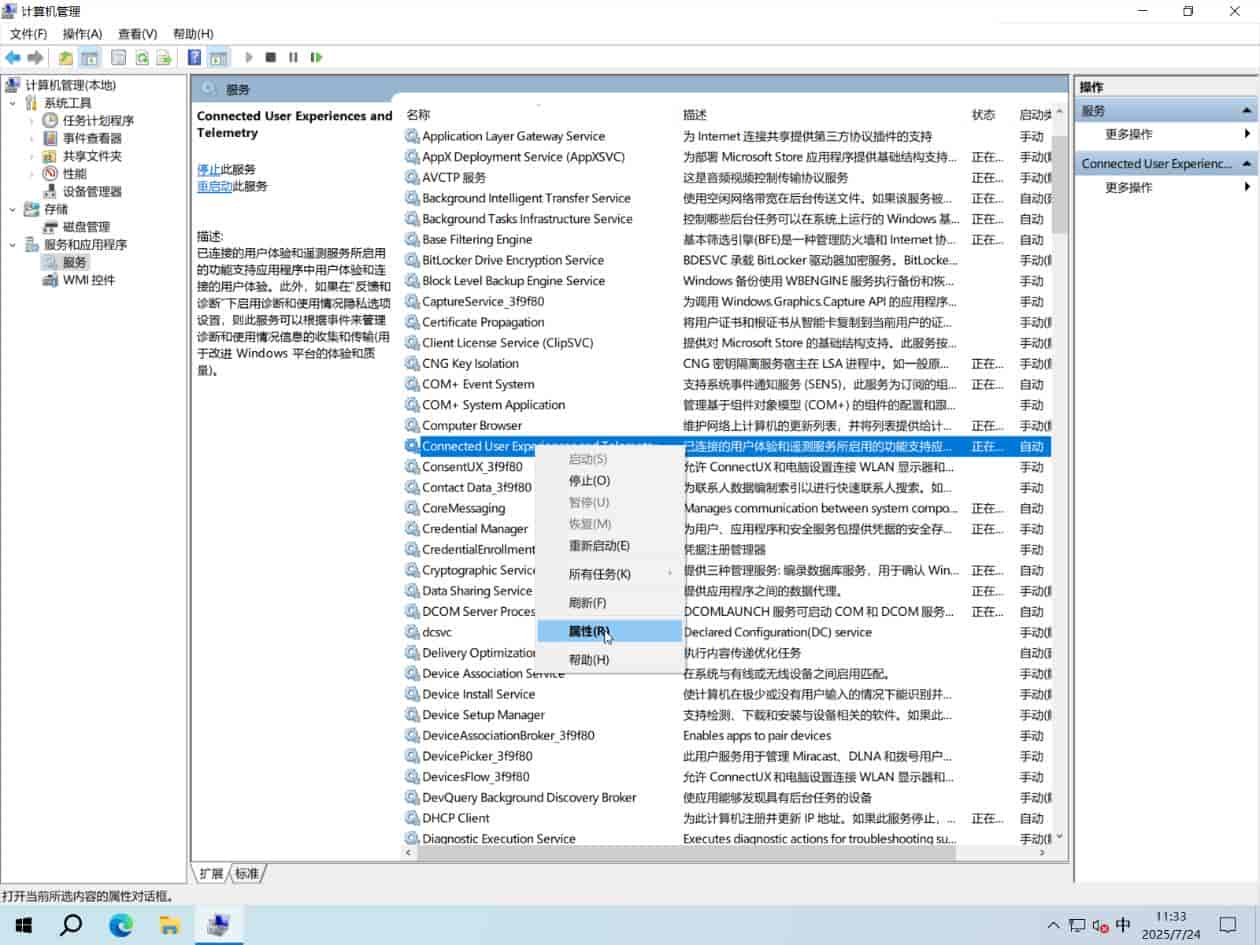Screen dimensions: 1260x945
Task: Click the Pause service toolbar icon
Action: [293, 58]
